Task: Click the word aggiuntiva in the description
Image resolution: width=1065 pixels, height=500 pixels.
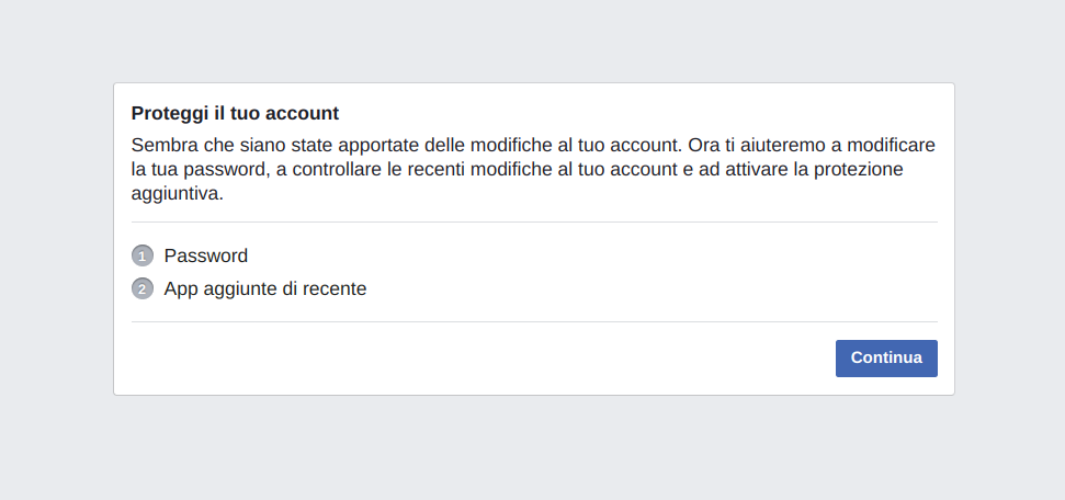Action: click(177, 195)
